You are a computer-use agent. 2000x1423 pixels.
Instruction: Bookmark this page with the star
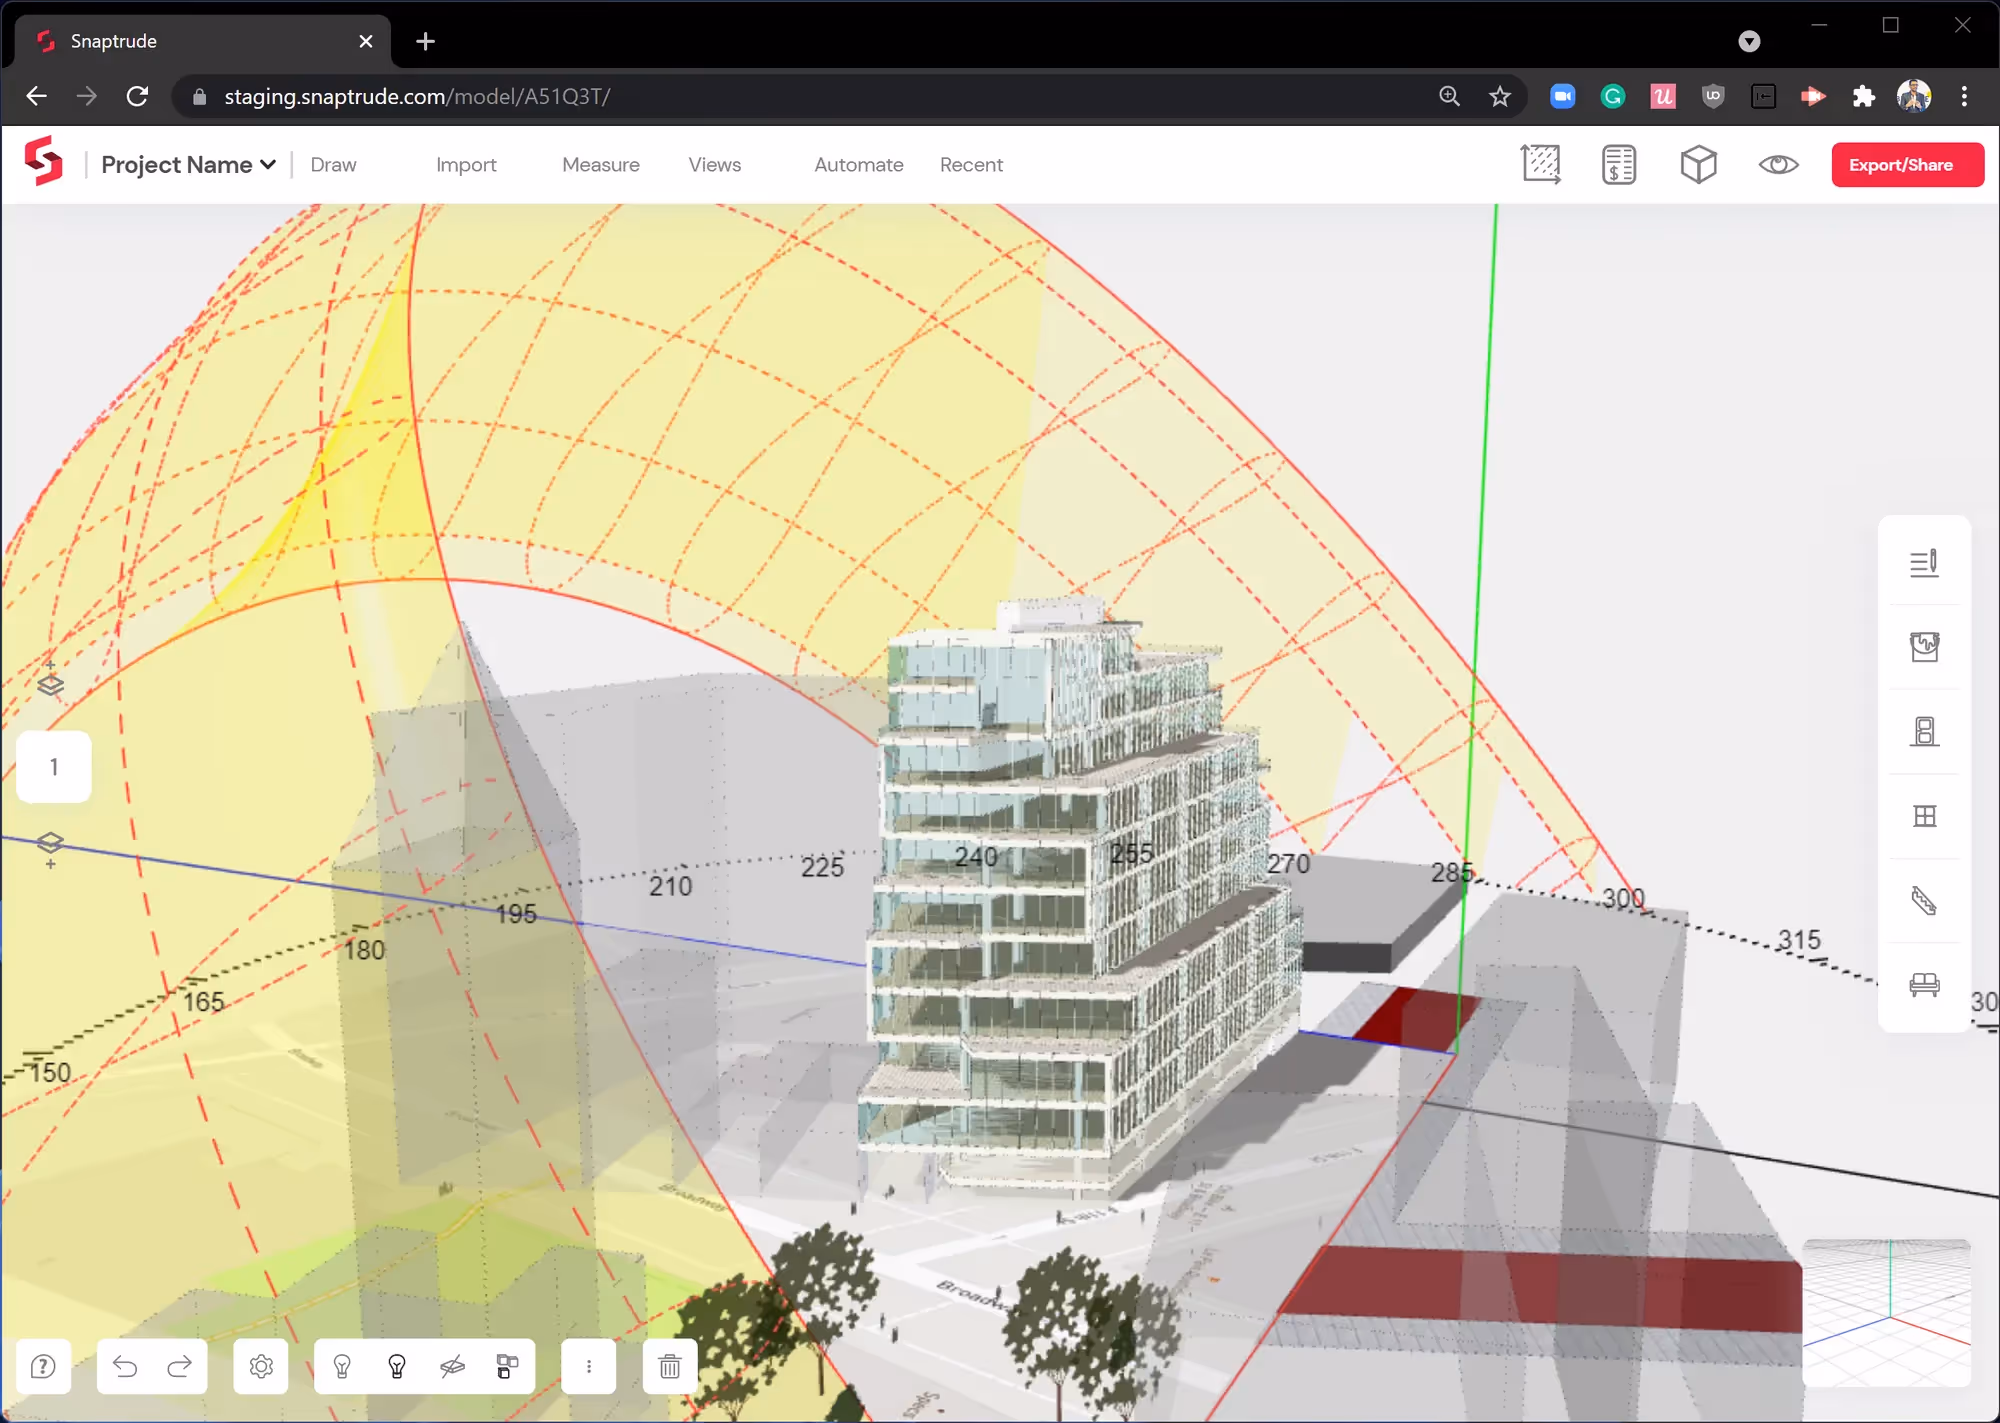point(1499,96)
